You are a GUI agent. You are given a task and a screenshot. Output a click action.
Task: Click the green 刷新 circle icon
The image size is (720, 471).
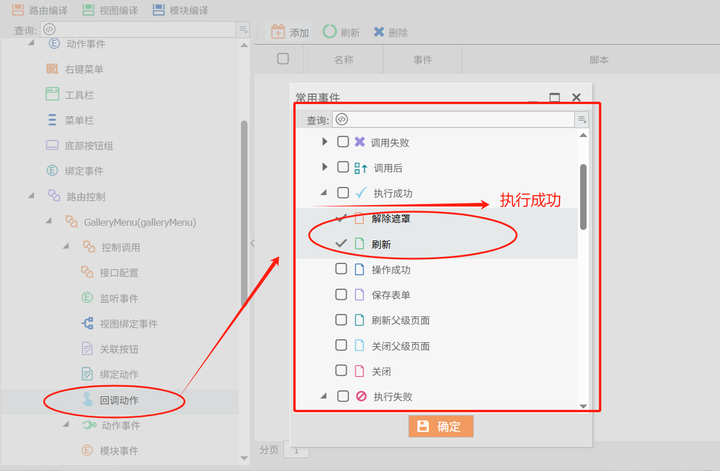coord(330,32)
